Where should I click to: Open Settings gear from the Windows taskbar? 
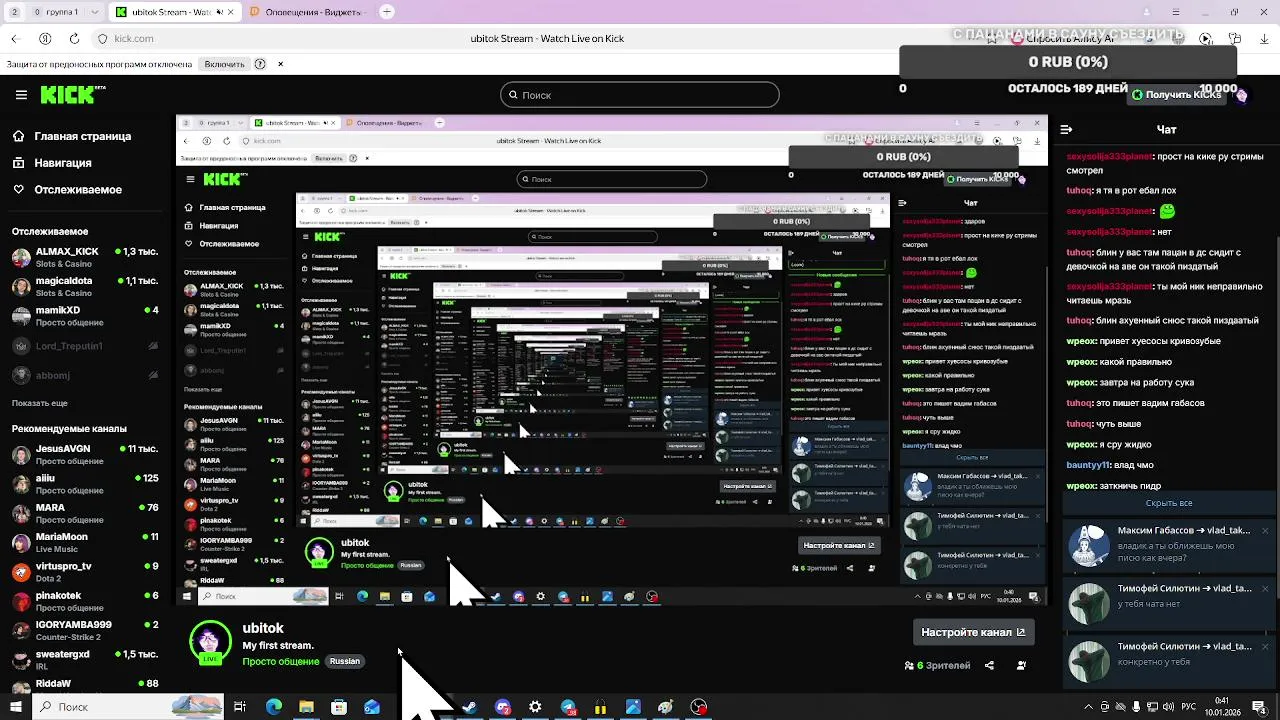(535, 707)
